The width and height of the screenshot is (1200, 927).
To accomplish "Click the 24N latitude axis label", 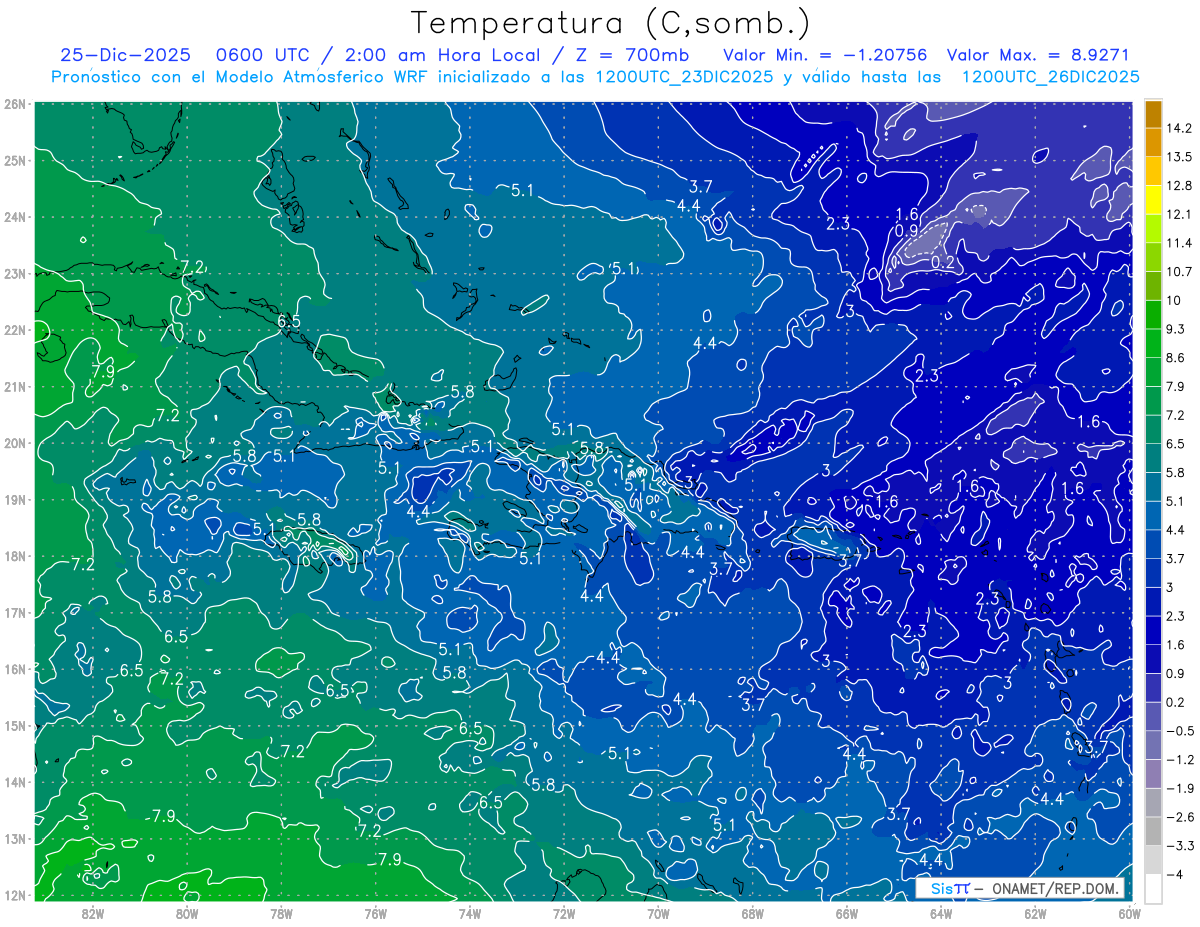I will pos(15,217).
